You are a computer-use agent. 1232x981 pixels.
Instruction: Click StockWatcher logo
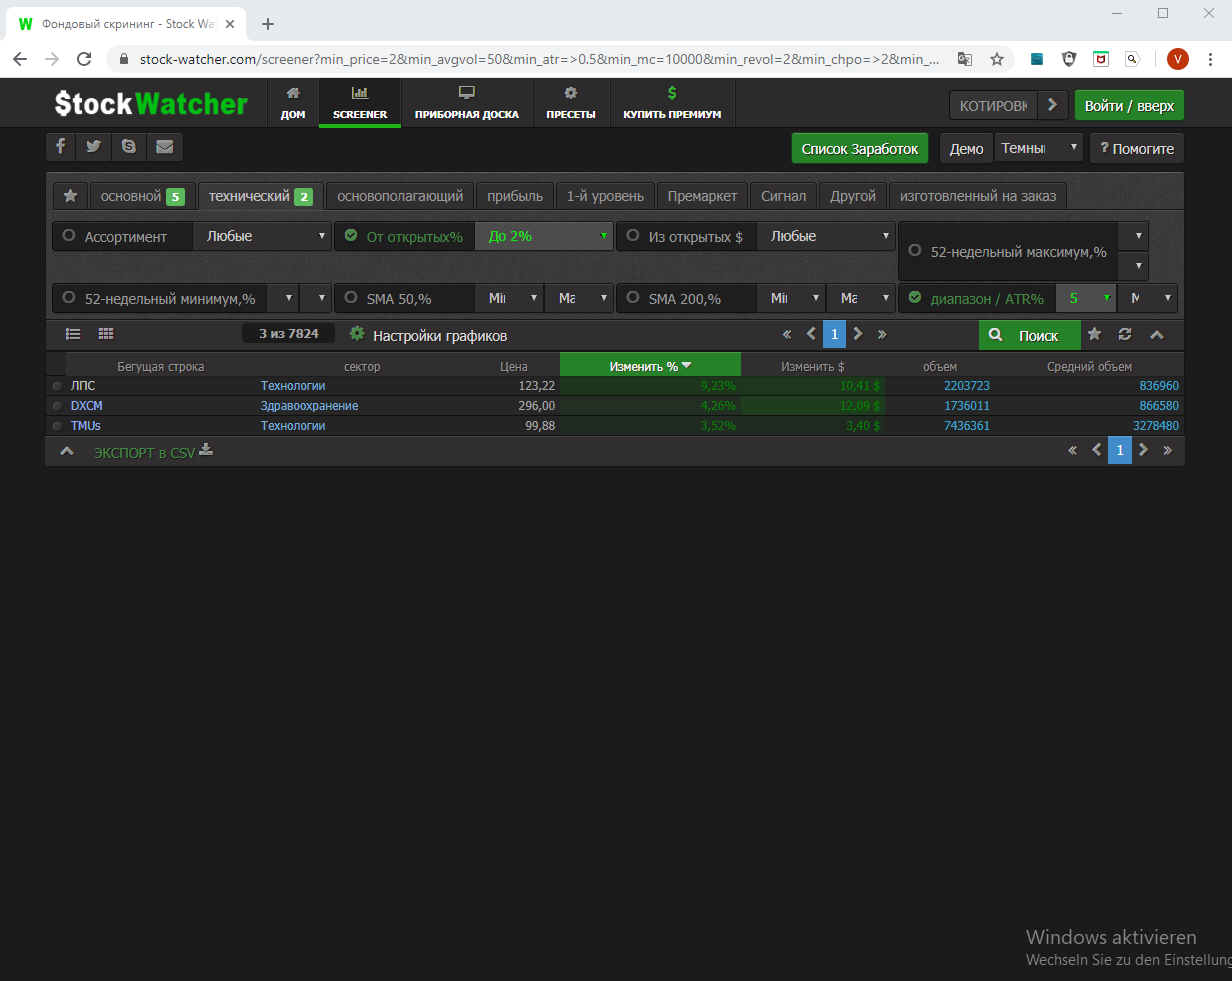(151, 104)
